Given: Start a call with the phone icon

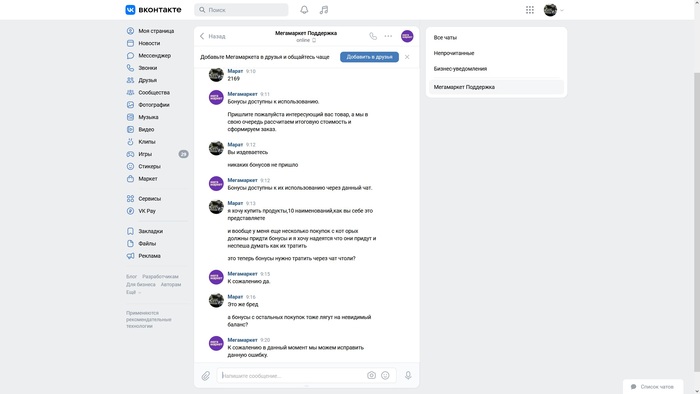Looking at the screenshot, I should coord(373,36).
